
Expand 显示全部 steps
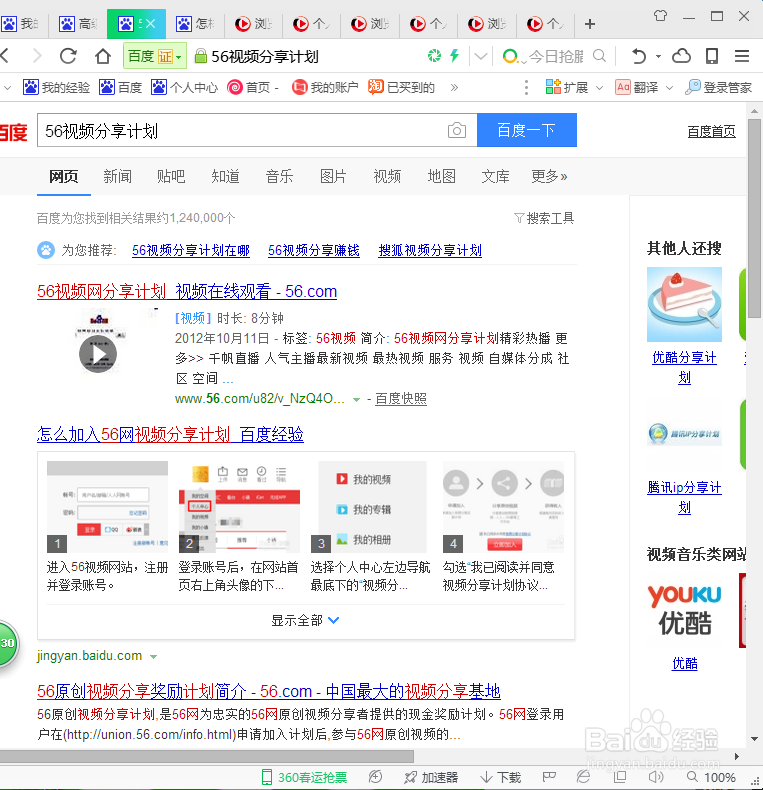coord(305,620)
